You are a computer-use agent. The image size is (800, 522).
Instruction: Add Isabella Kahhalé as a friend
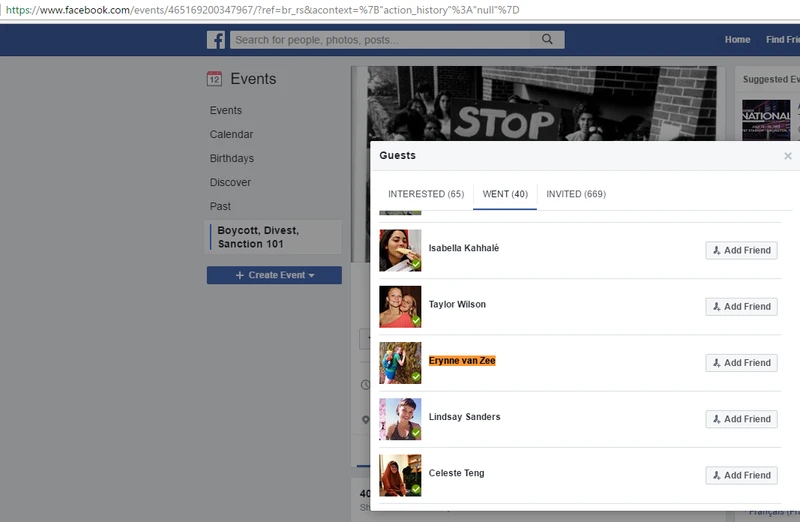tap(741, 250)
